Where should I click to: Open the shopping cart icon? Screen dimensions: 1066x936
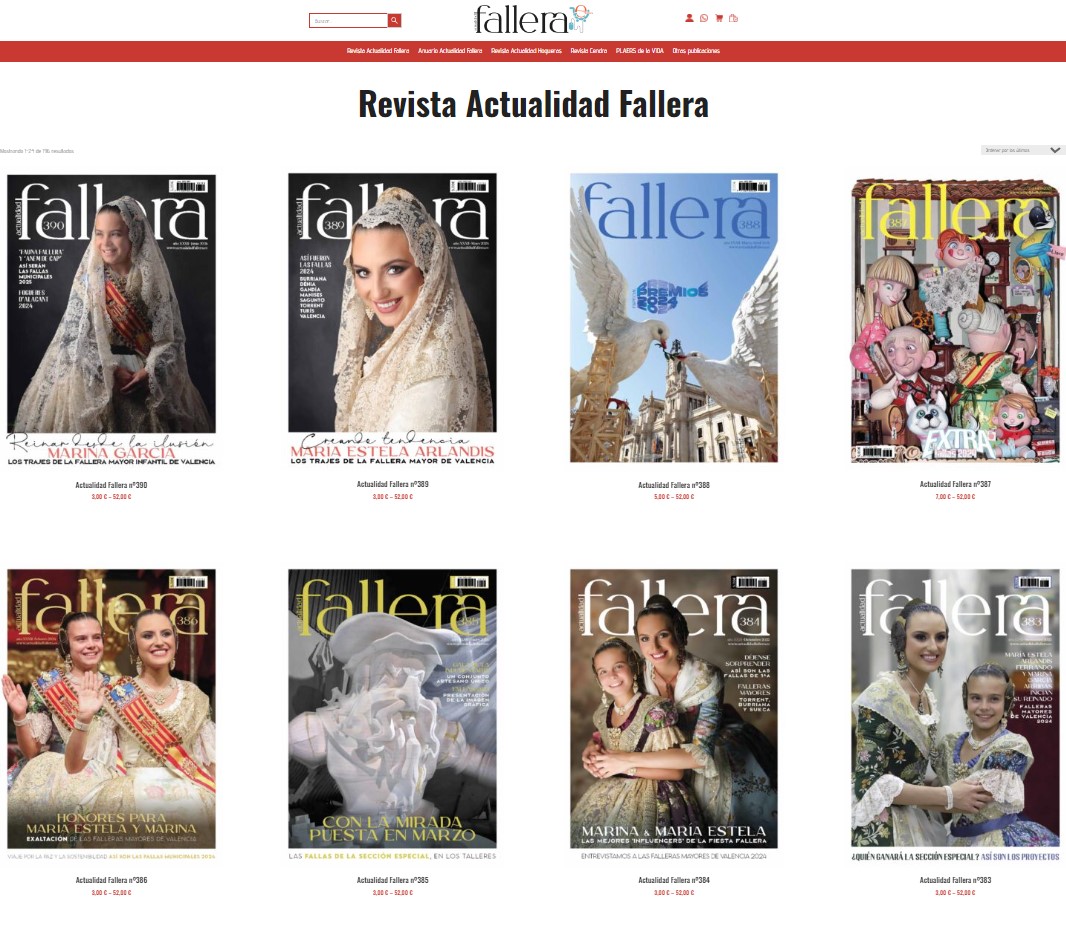719,18
